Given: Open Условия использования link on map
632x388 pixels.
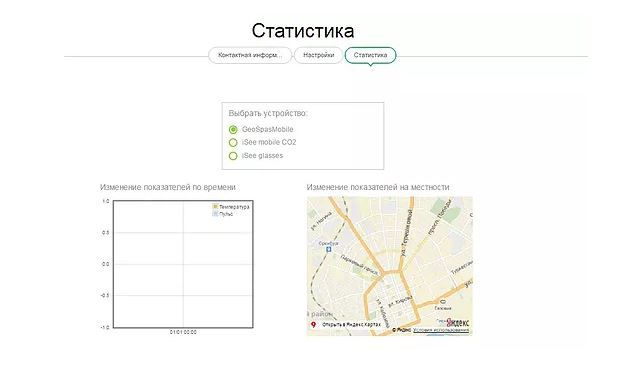Looking at the screenshot, I should [441, 330].
